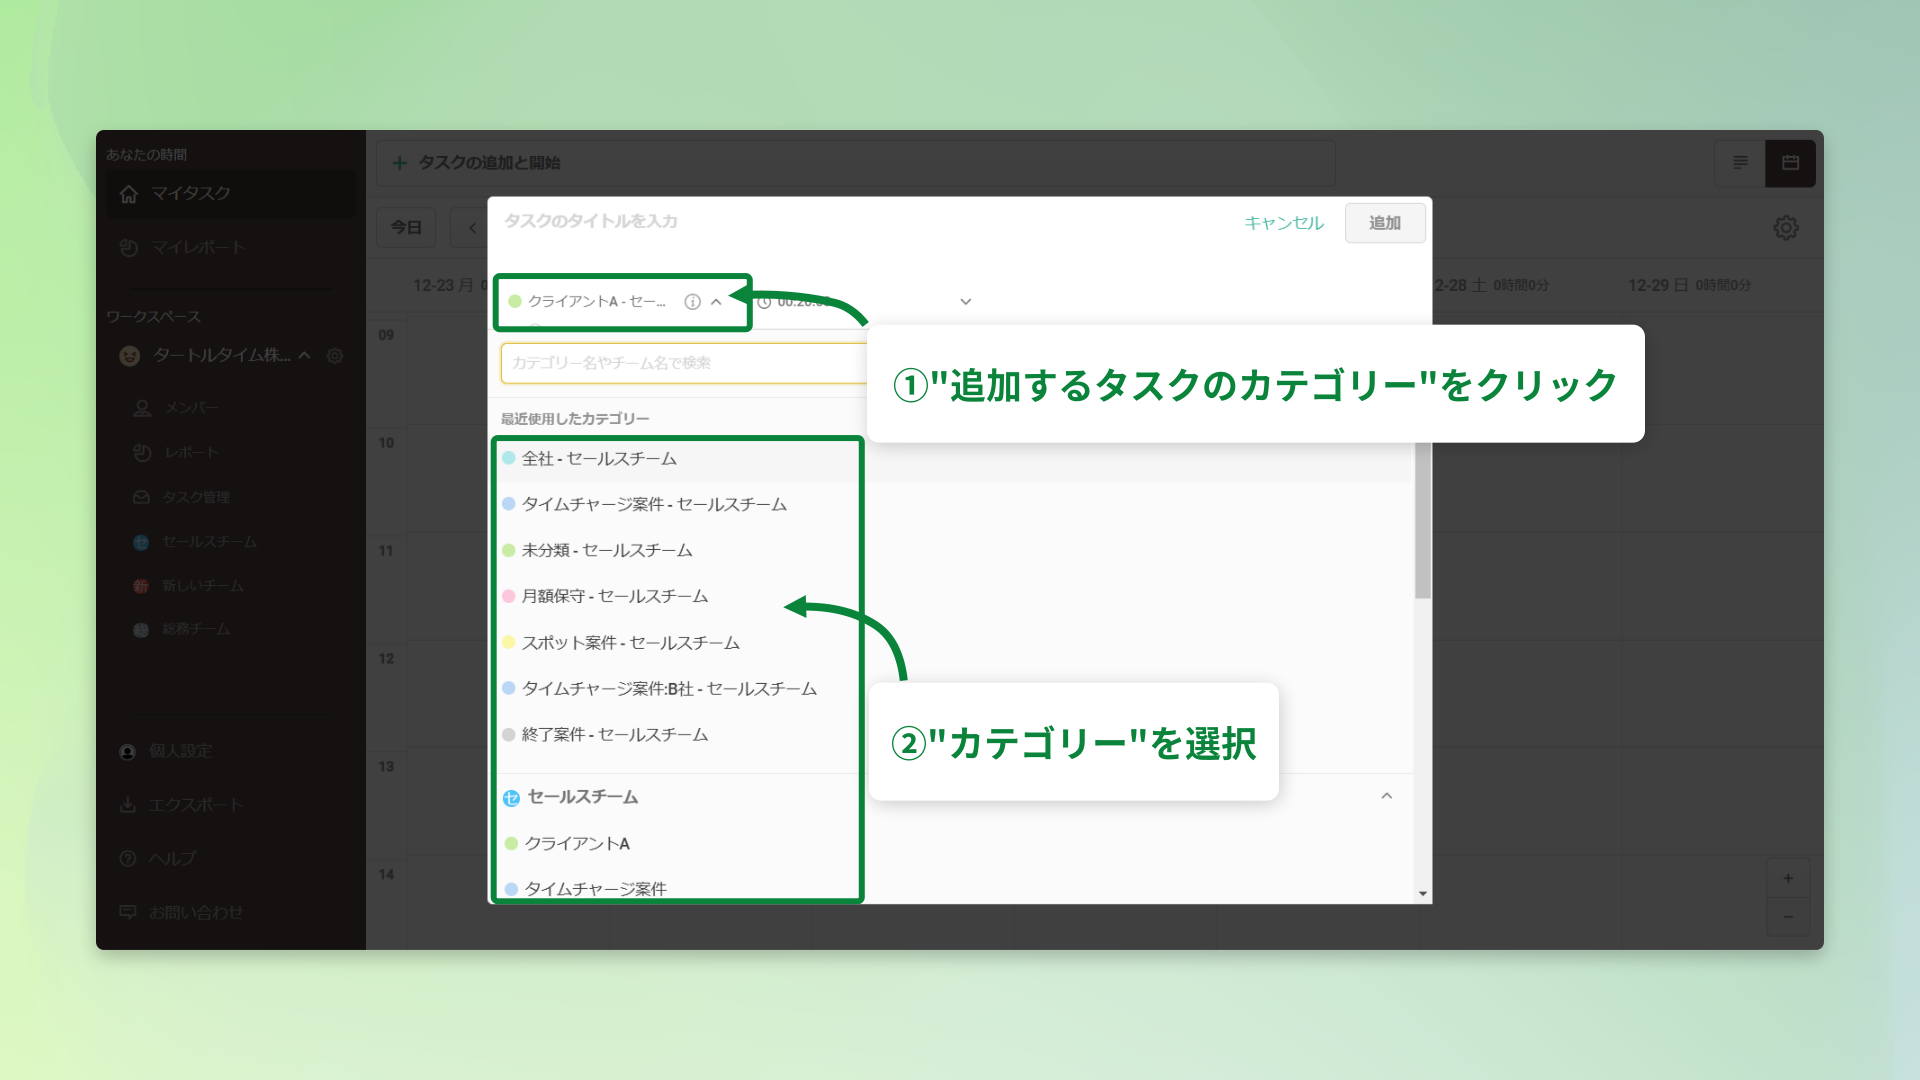Screen dimensions: 1920x1080
Task: Open the workspace settings gear icon
Action: 335,356
